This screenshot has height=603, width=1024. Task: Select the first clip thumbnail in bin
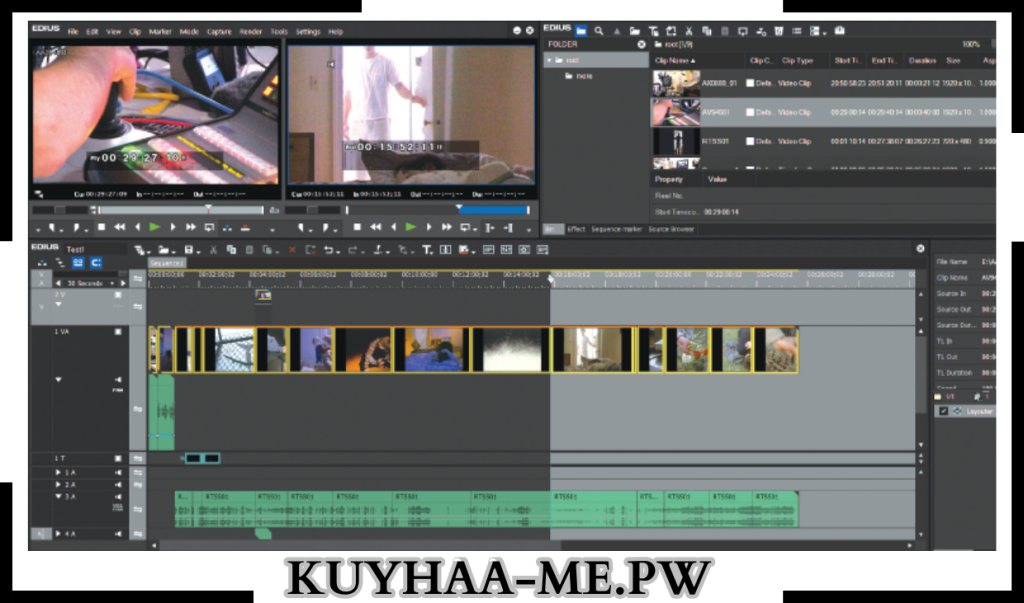(x=676, y=83)
